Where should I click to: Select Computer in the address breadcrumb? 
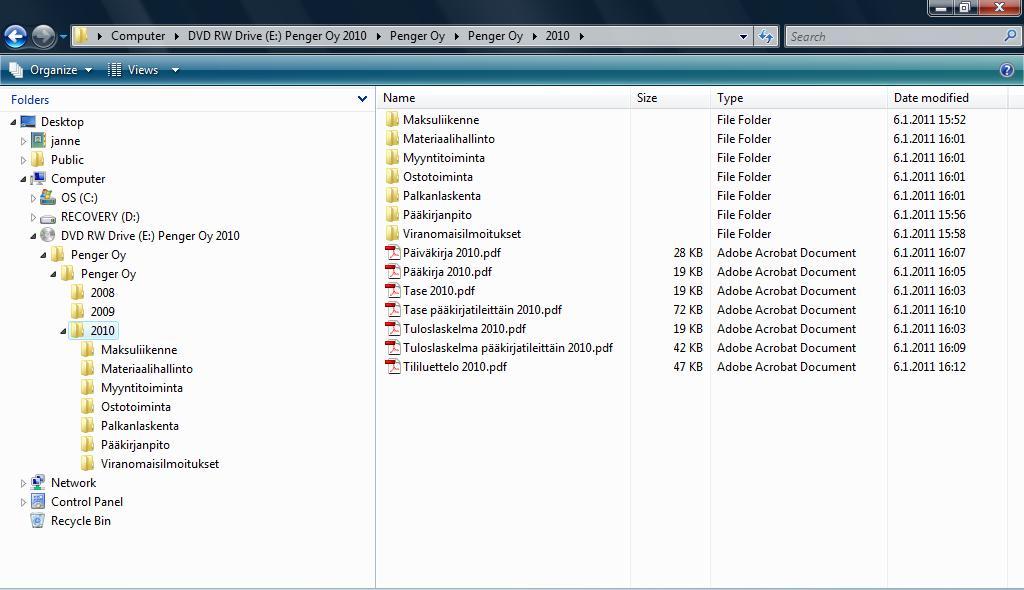138,36
